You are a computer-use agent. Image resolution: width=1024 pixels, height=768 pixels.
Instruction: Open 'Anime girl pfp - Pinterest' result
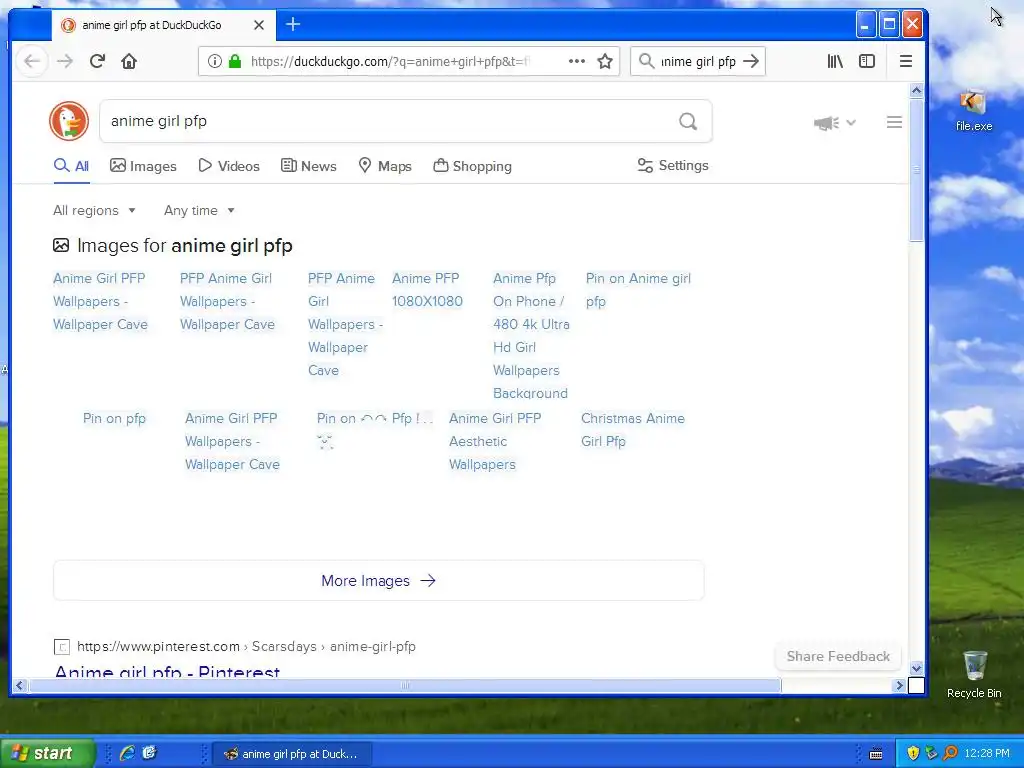point(167,671)
